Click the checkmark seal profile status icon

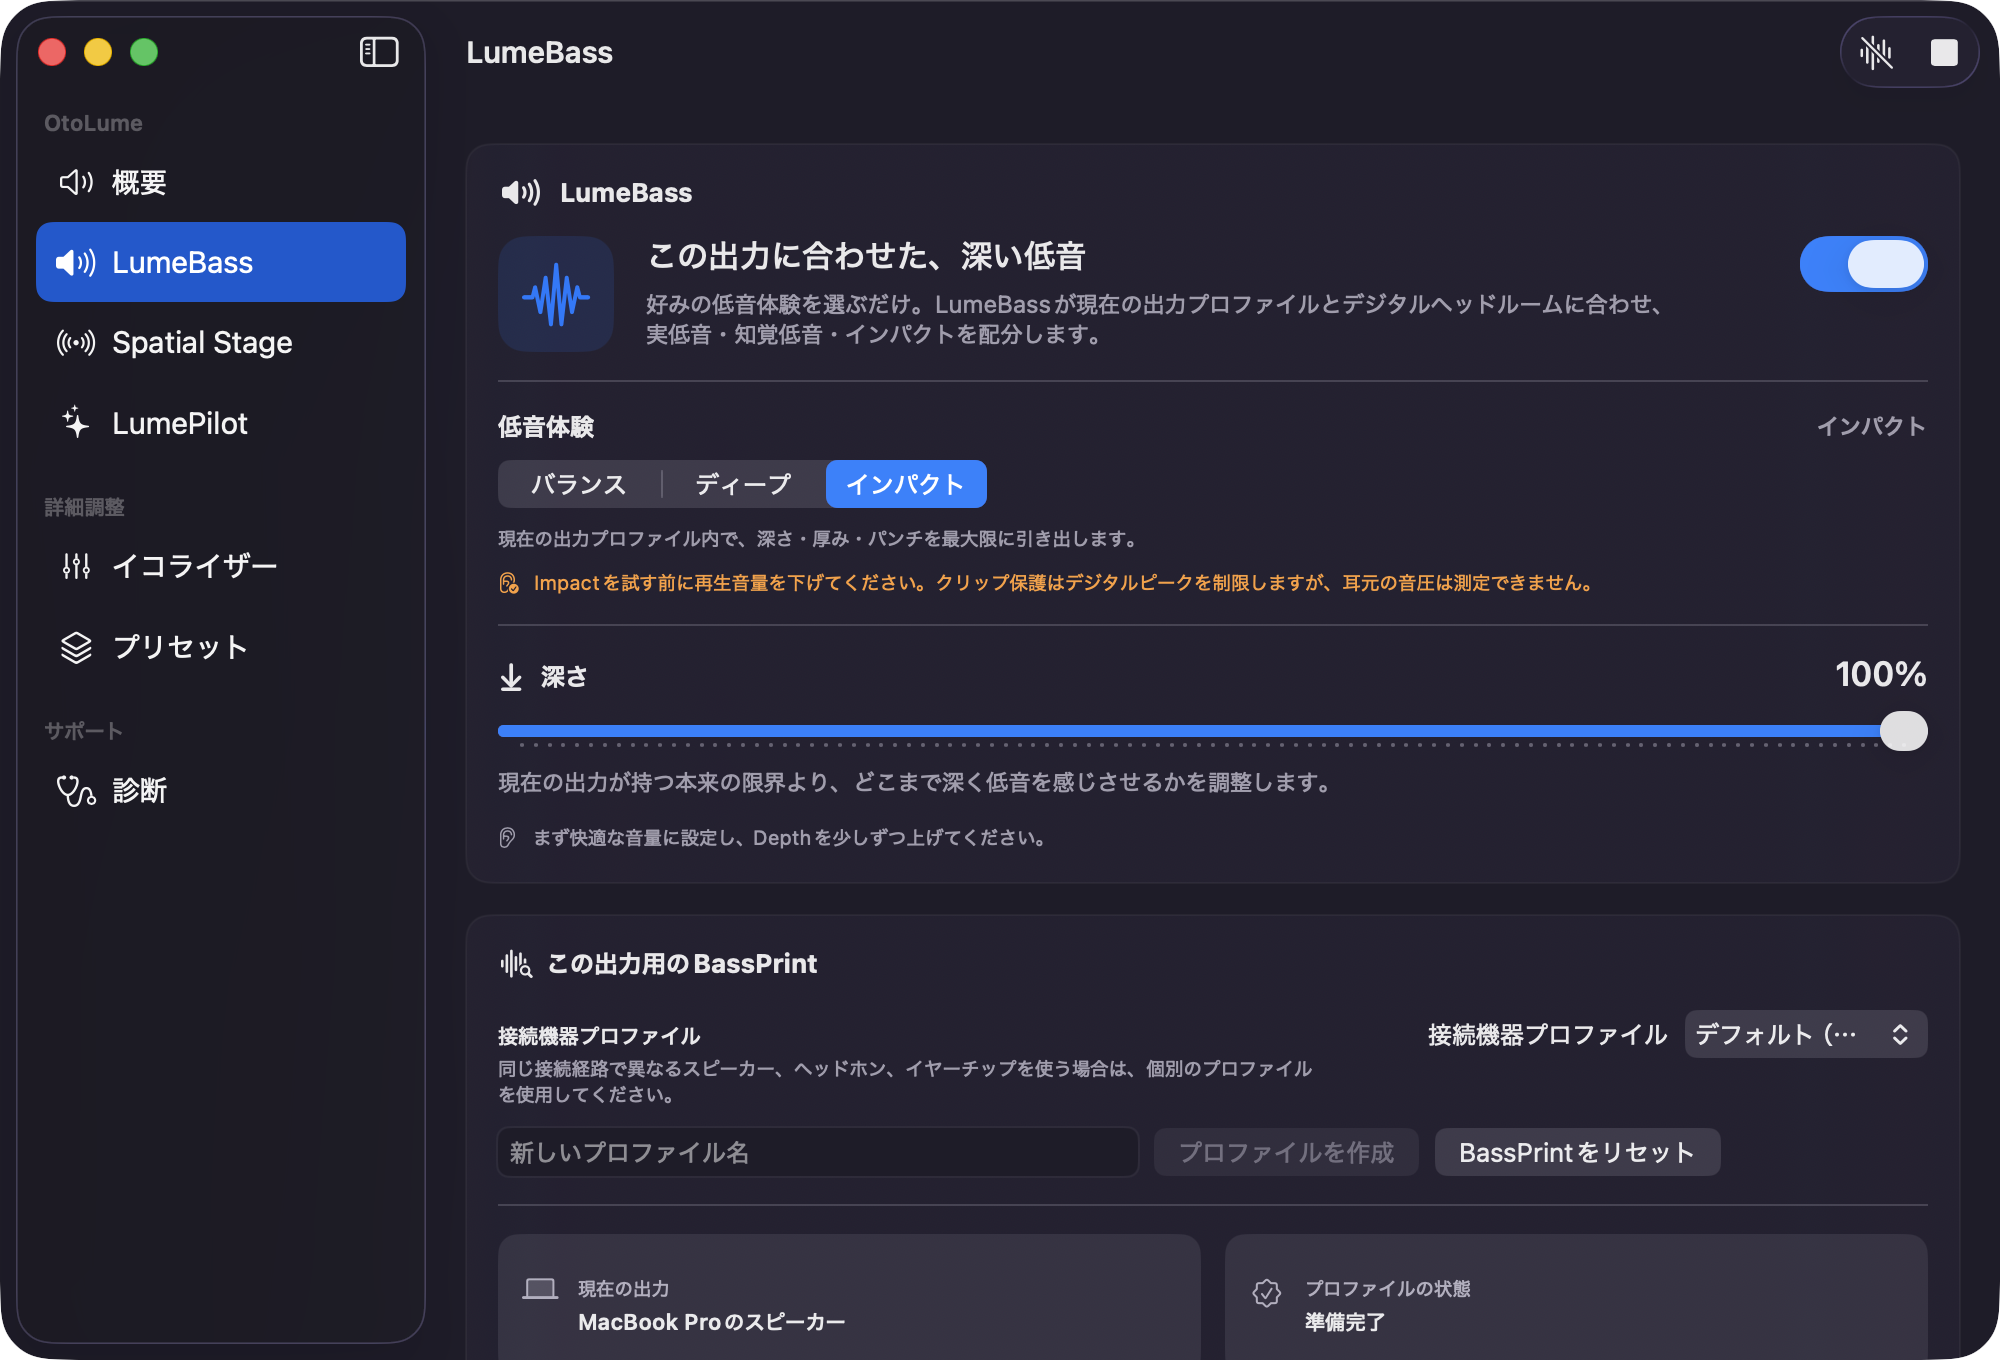[1267, 1293]
